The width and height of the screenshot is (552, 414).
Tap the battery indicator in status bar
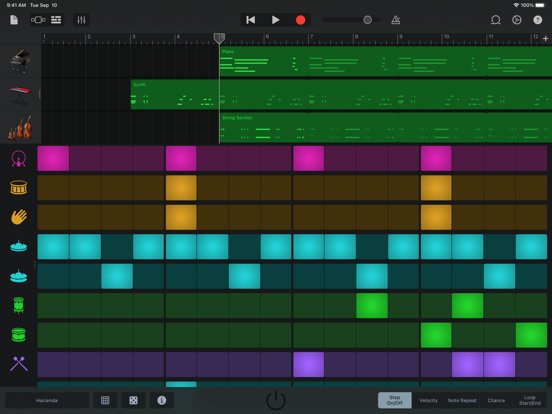pyautogui.click(x=540, y=5)
